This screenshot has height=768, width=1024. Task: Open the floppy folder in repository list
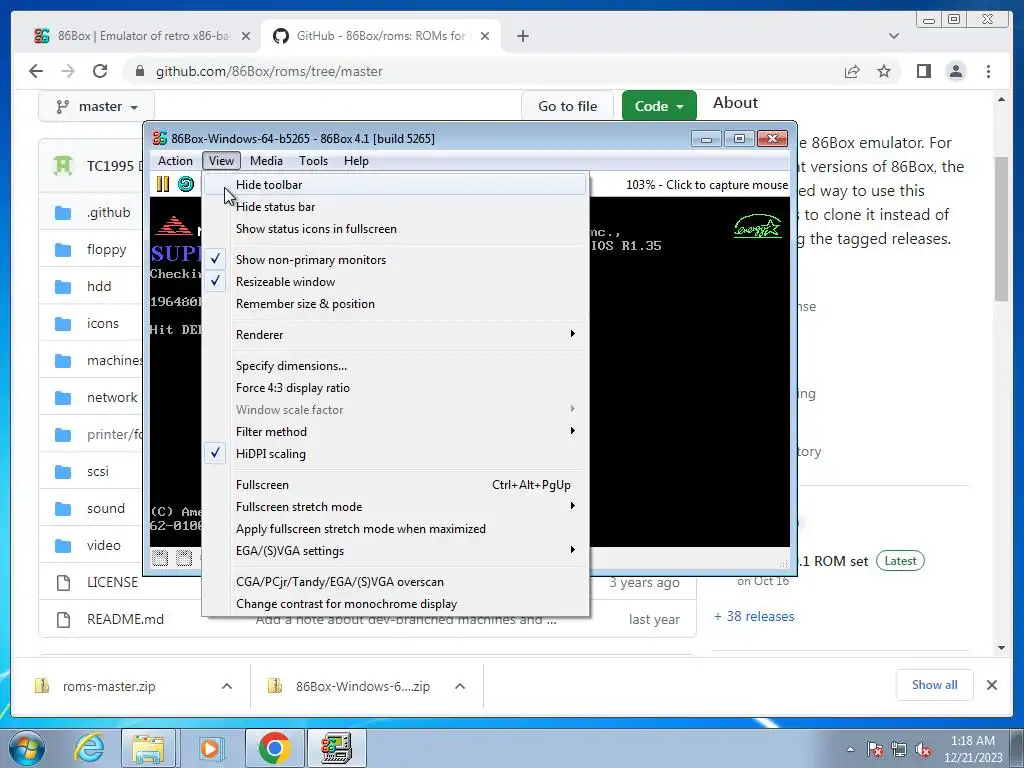[x=106, y=249]
